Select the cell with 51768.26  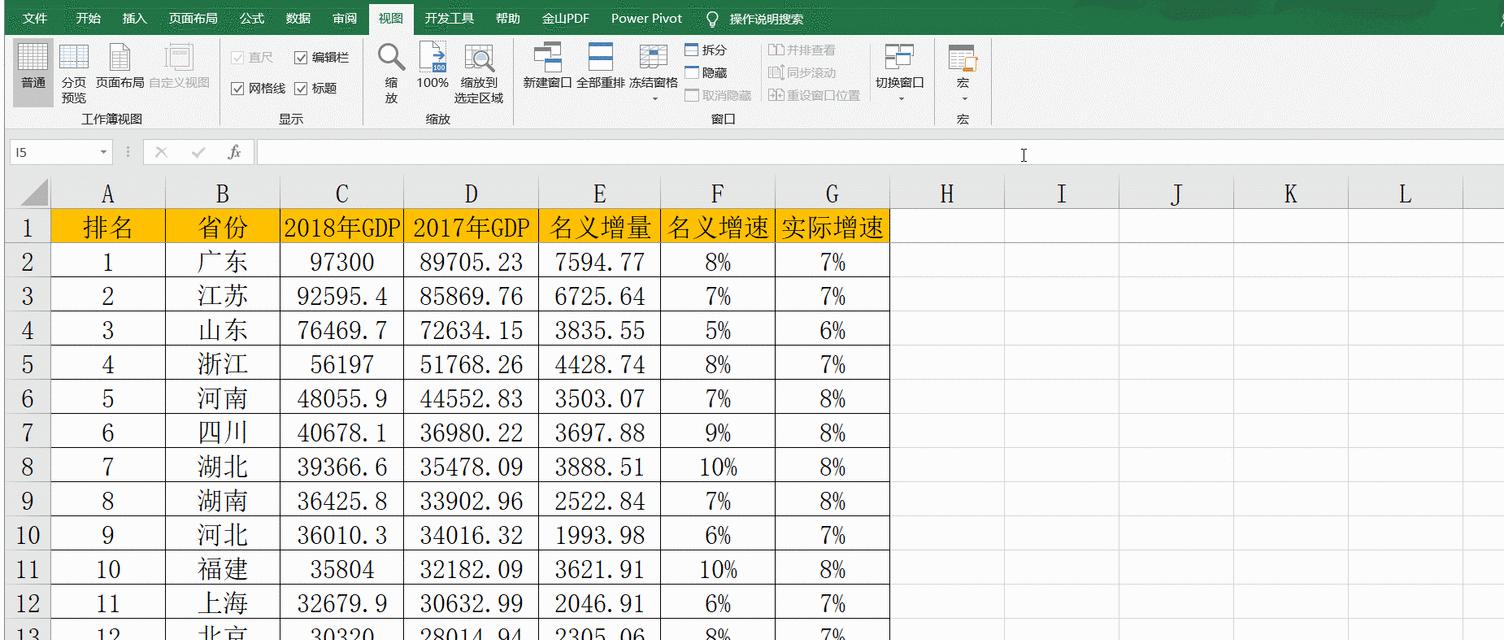click(x=471, y=363)
